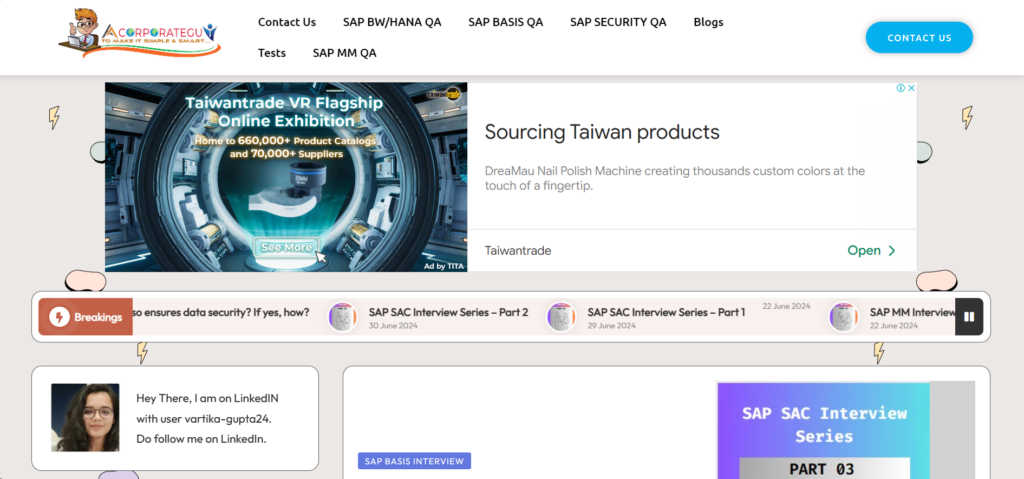Open the SAP MM Interview ticker headline

912,312
